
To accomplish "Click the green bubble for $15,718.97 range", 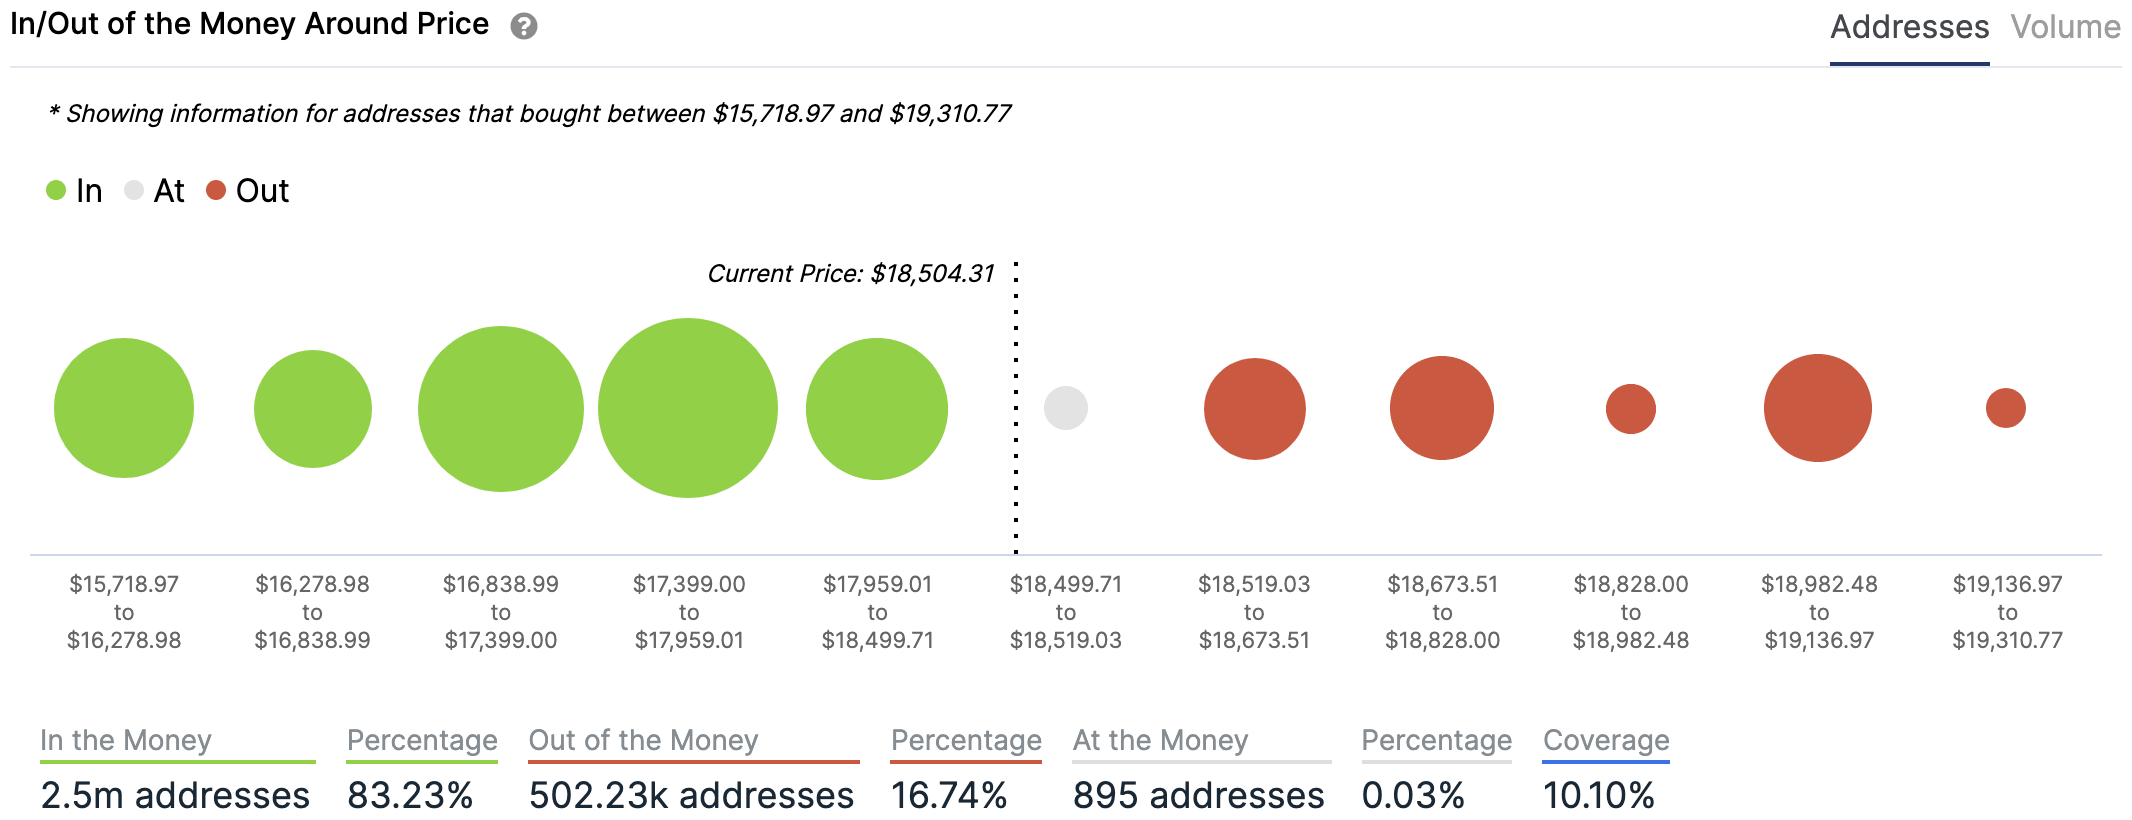I will pyautogui.click(x=124, y=408).
